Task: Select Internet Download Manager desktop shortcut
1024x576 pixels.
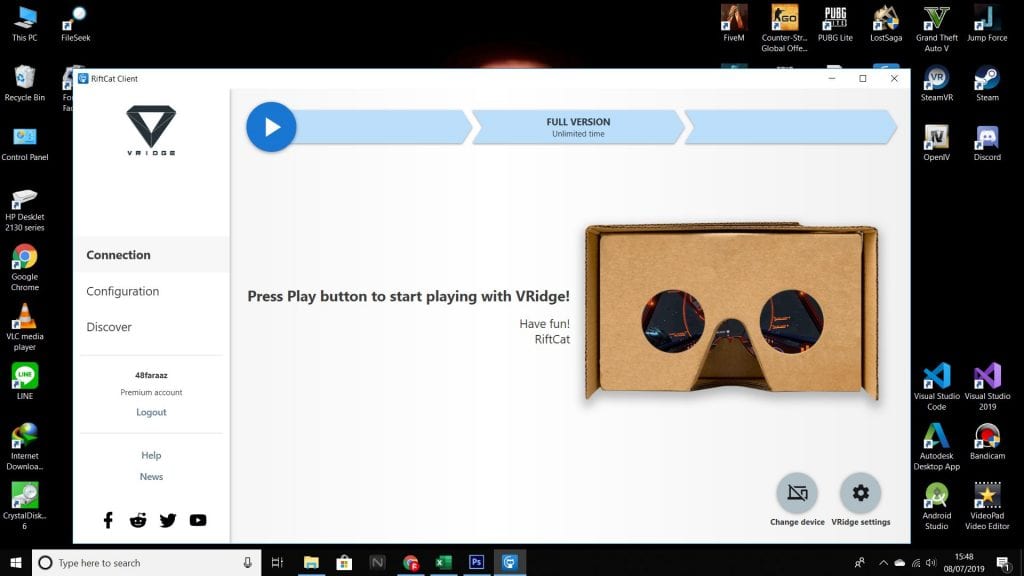Action: click(25, 447)
